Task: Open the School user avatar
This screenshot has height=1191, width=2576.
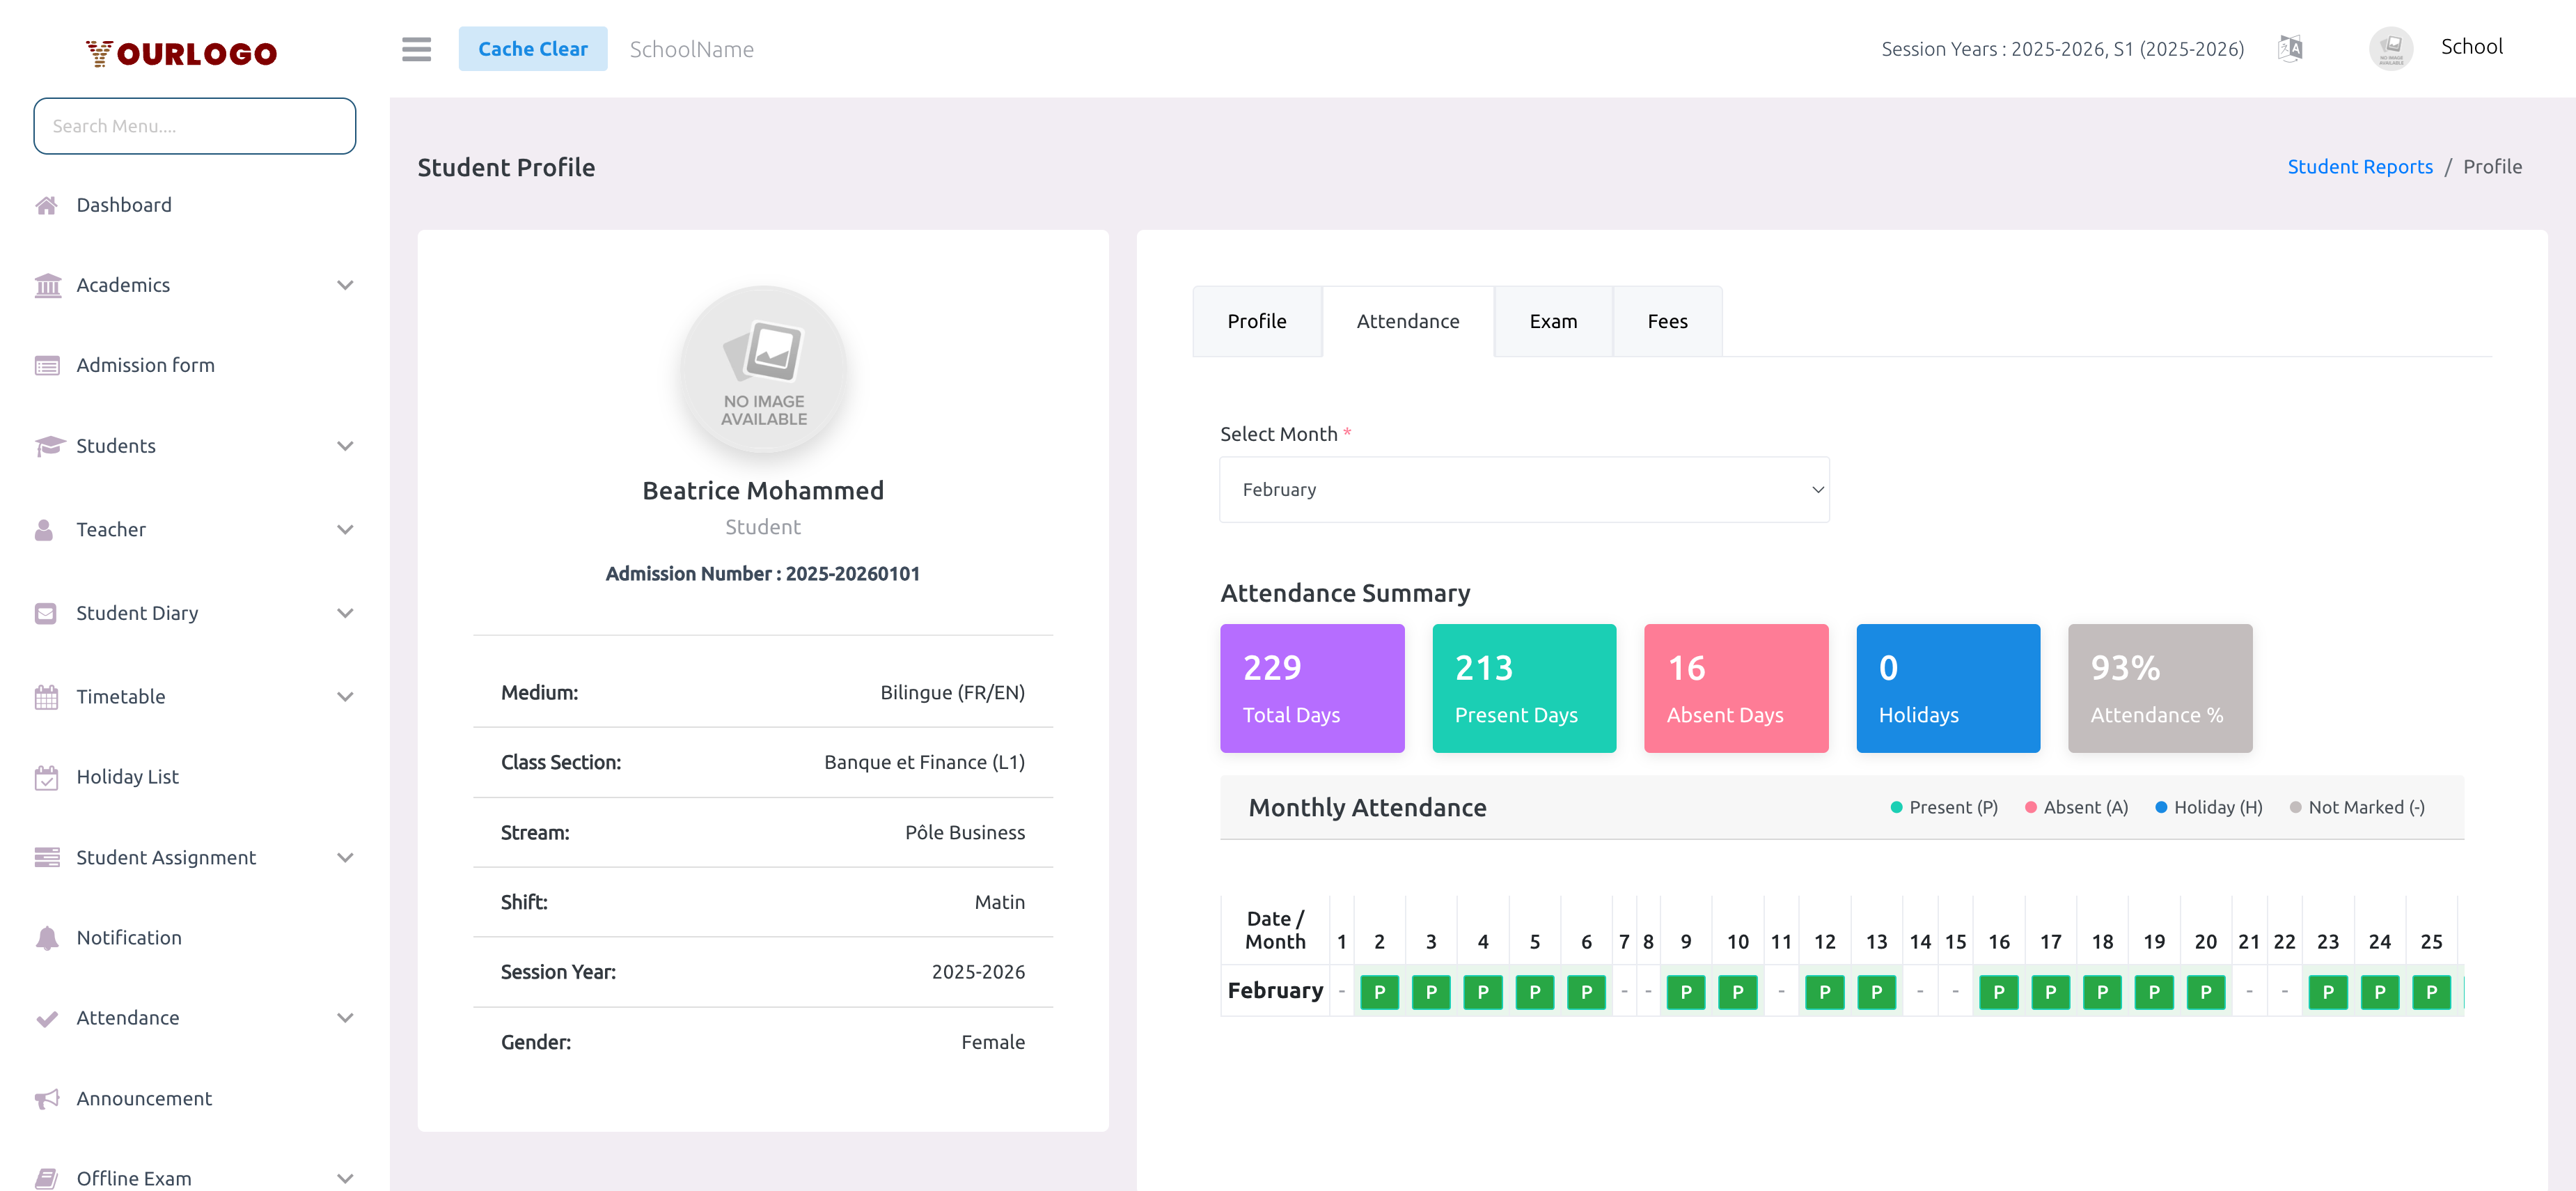Action: pos(2390,48)
